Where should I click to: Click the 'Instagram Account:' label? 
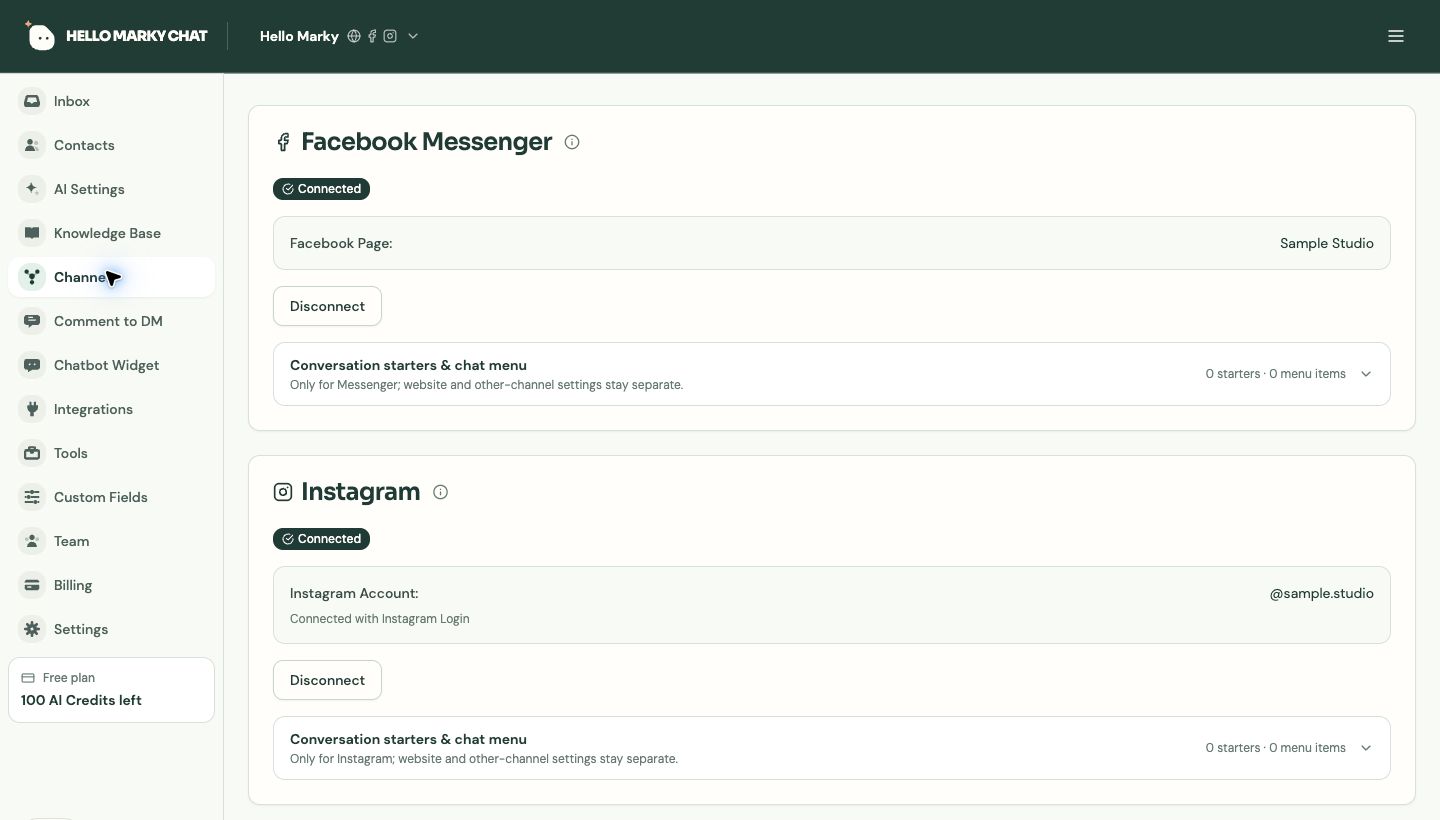point(354,593)
